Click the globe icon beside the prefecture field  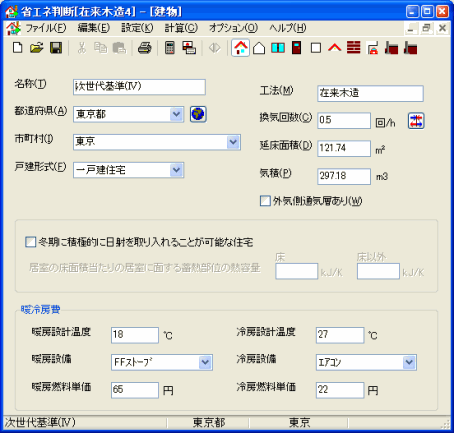click(198, 114)
